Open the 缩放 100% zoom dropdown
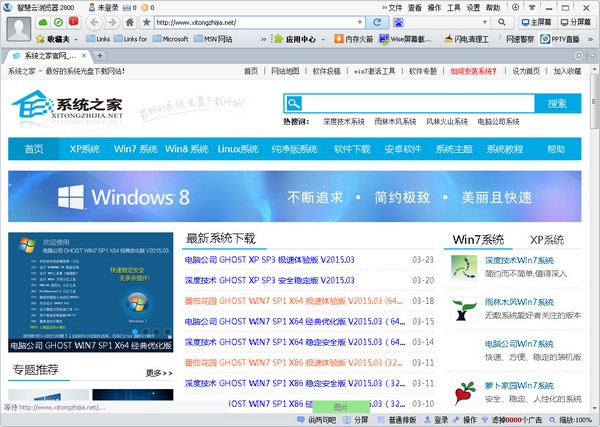This screenshot has height=427, width=600. click(x=572, y=420)
